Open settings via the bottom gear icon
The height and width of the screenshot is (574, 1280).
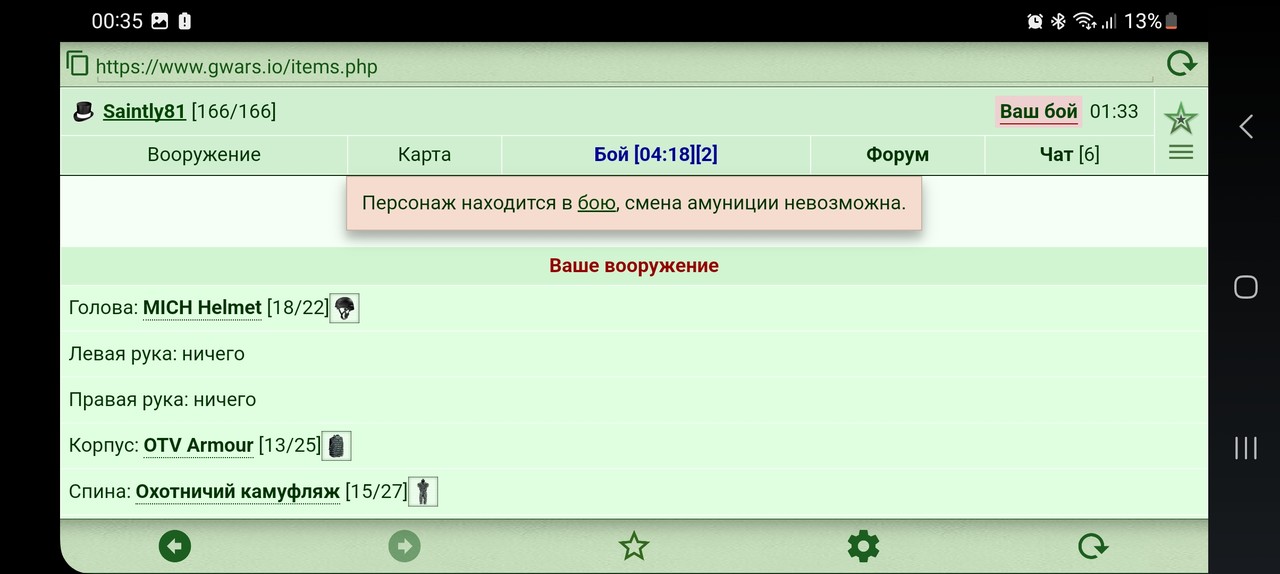coord(863,546)
